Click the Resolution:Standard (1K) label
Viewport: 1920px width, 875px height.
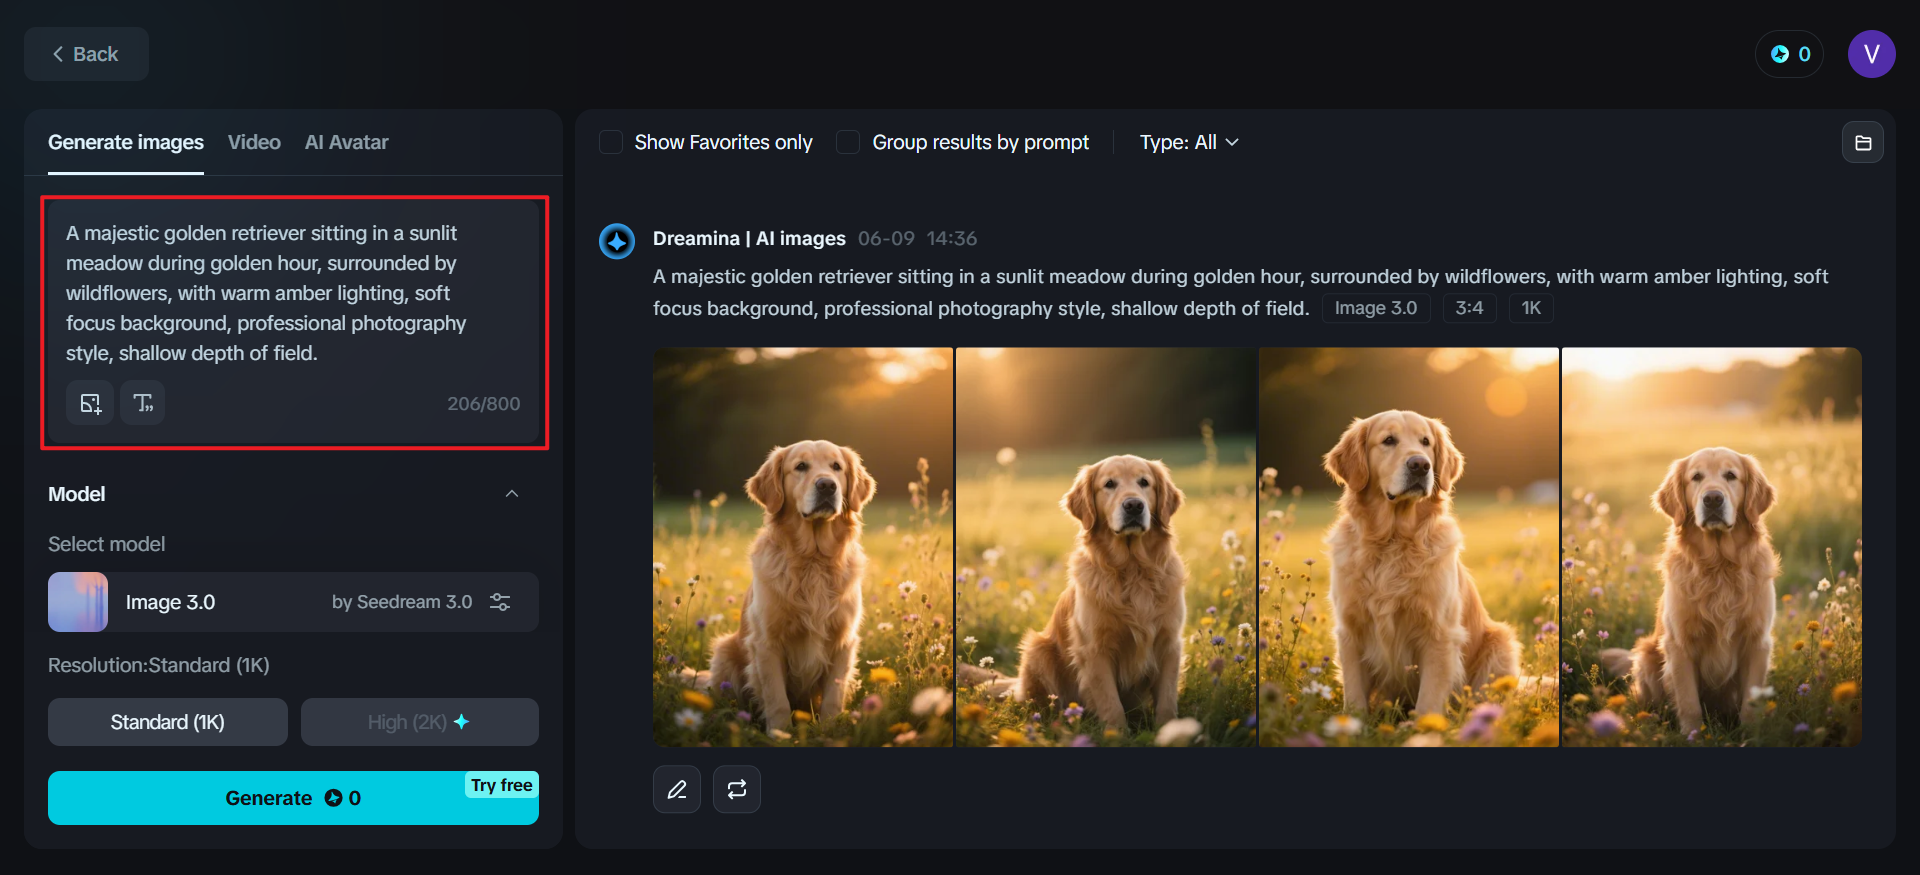[x=159, y=665]
